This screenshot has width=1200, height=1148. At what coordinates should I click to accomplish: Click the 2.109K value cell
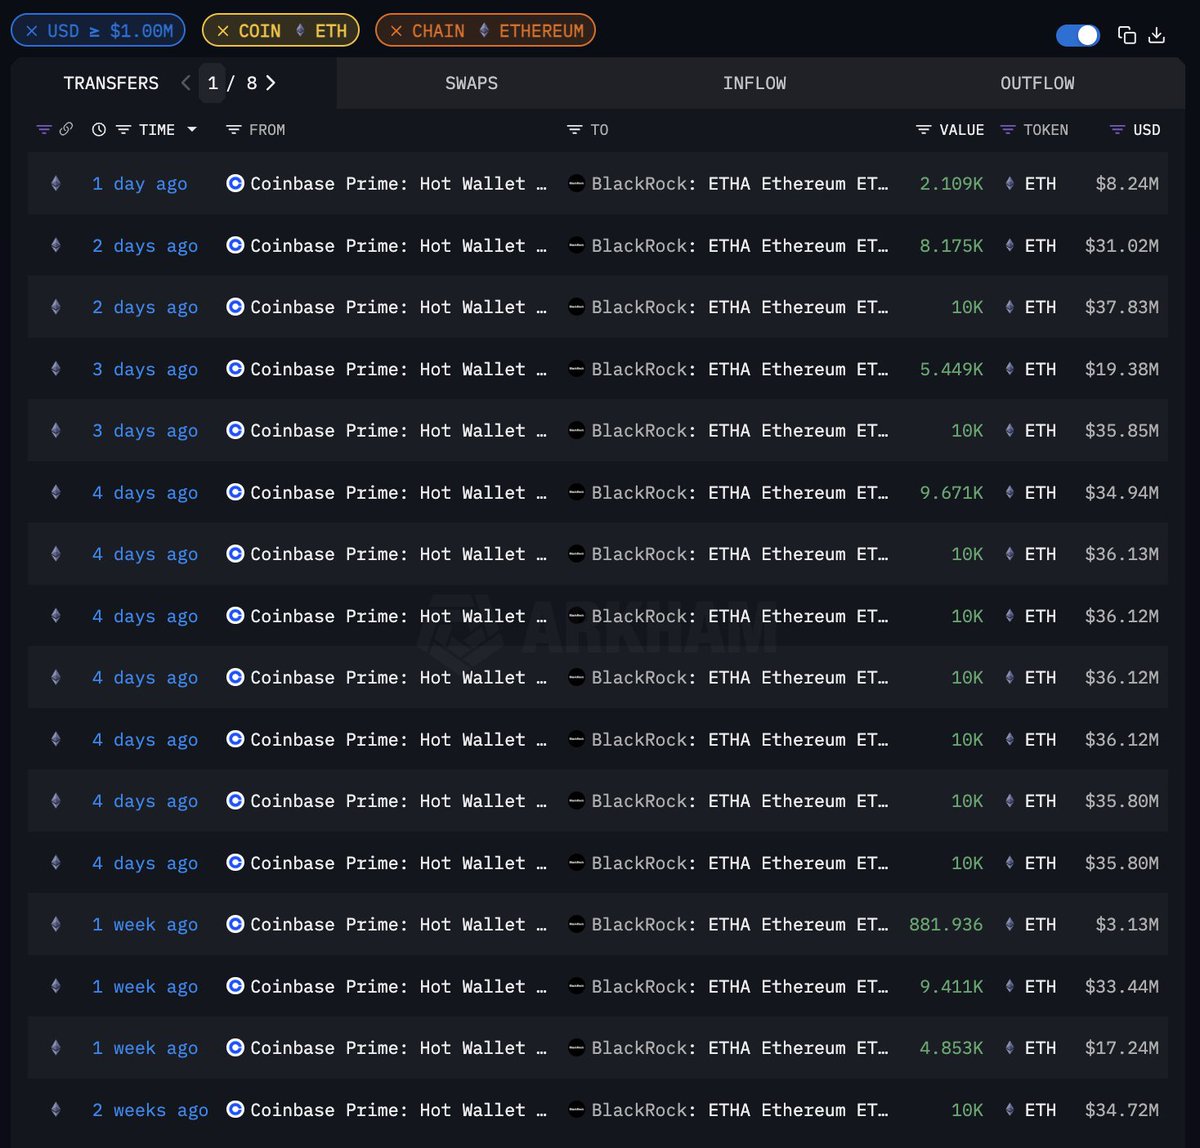point(951,184)
